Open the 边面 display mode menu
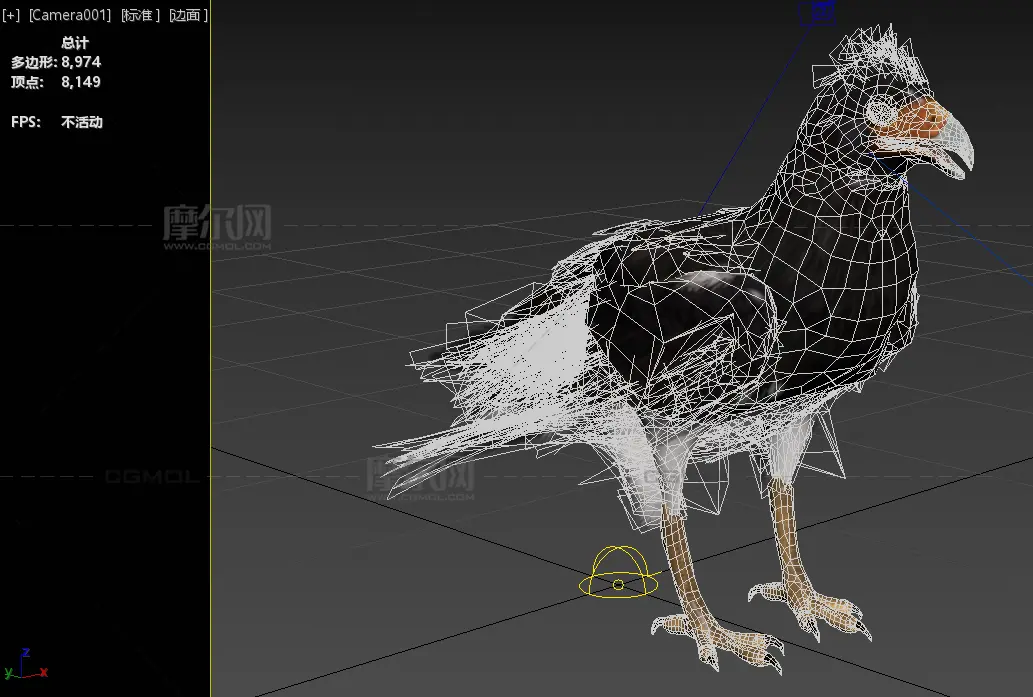1033x697 pixels. click(188, 15)
